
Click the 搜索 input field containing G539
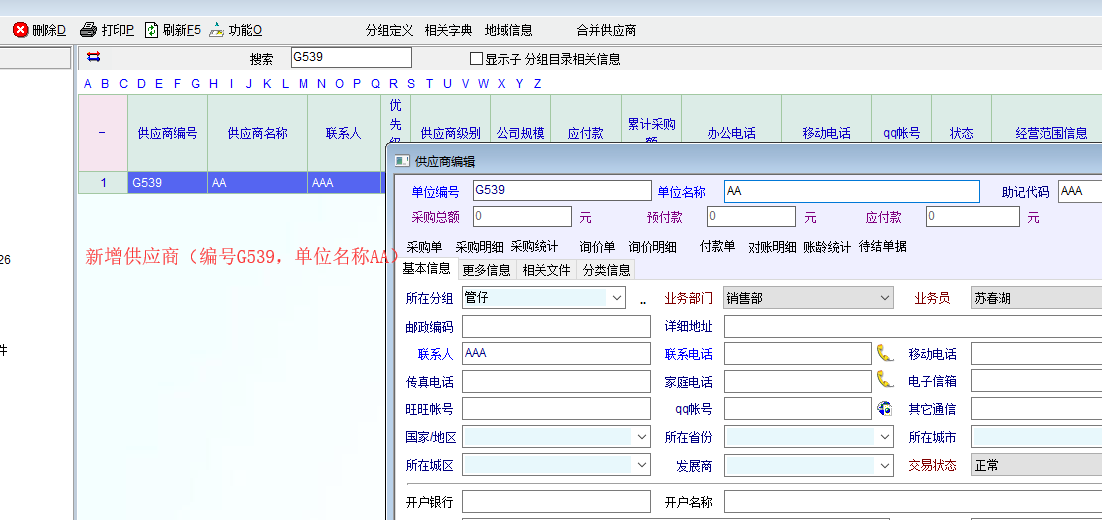click(350, 58)
